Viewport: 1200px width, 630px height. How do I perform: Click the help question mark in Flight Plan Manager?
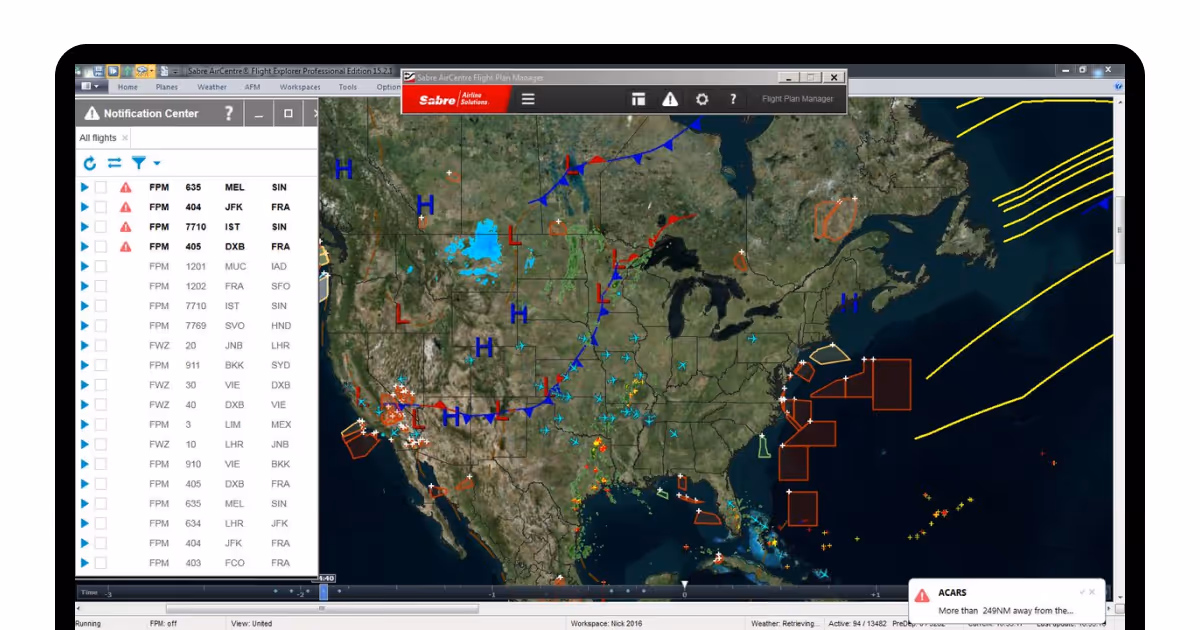click(733, 99)
